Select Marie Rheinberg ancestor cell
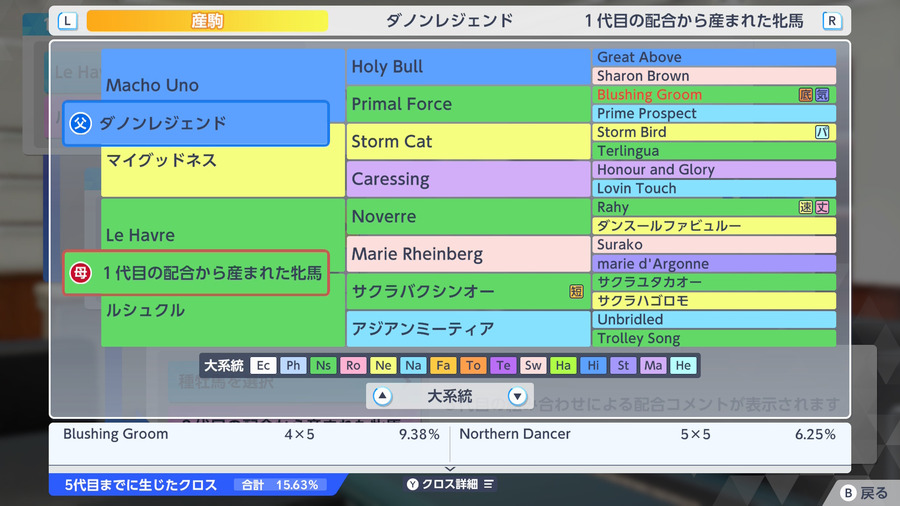Image resolution: width=900 pixels, height=506 pixels. [468, 254]
